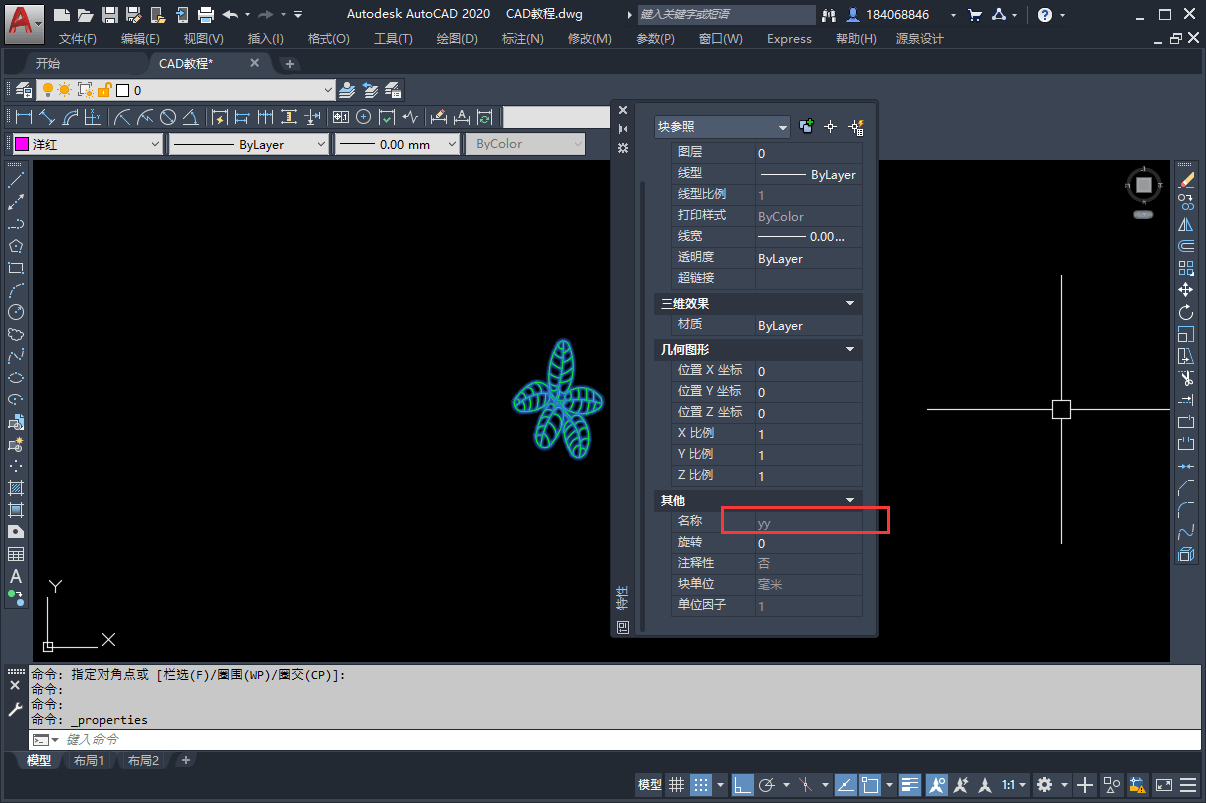Select the Circle draw tool

pos(16,313)
